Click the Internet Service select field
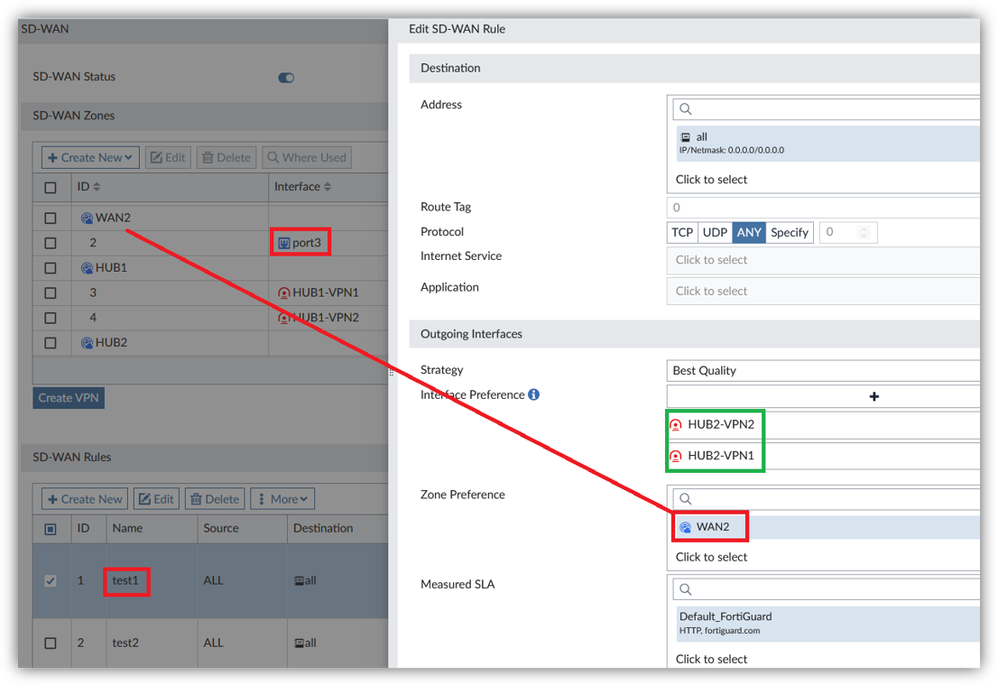This screenshot has width=998, height=686. pos(823,260)
